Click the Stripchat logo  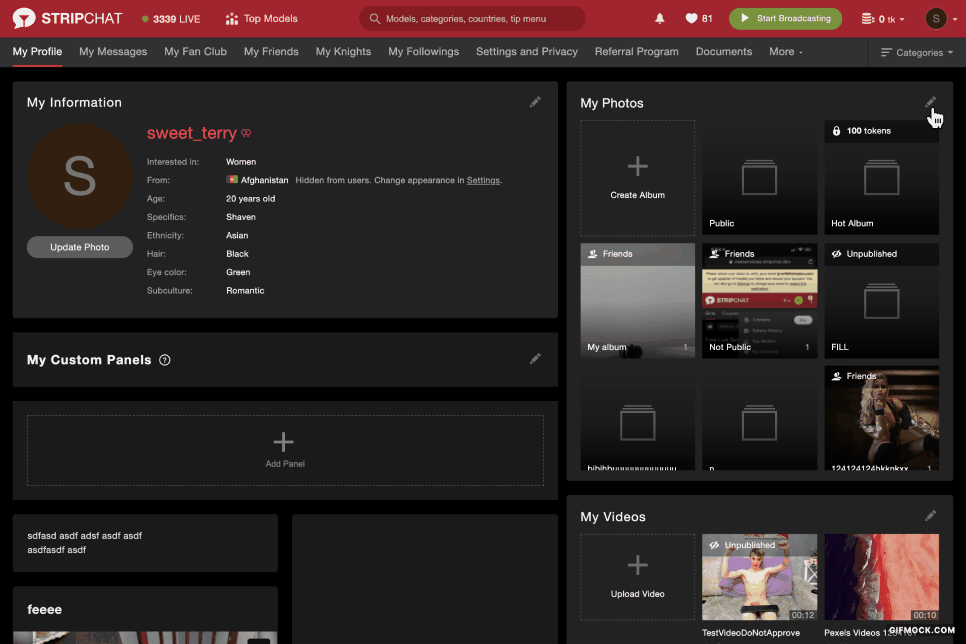pyautogui.click(x=67, y=18)
